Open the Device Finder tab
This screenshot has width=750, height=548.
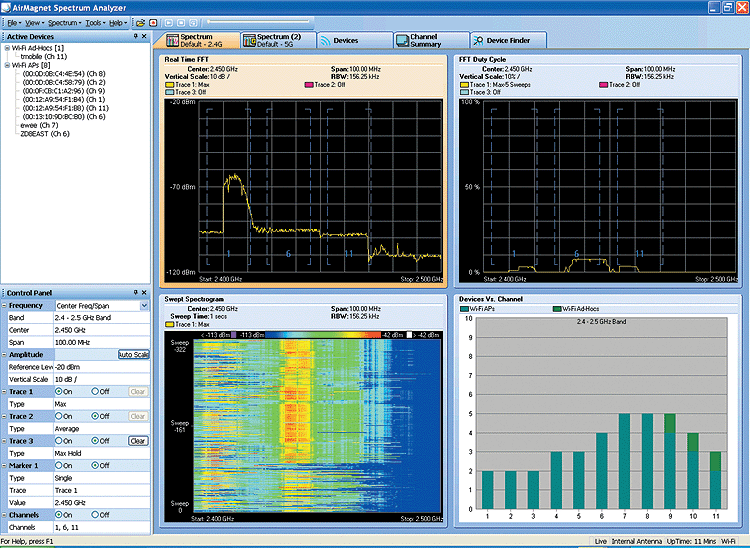pyautogui.click(x=508, y=40)
